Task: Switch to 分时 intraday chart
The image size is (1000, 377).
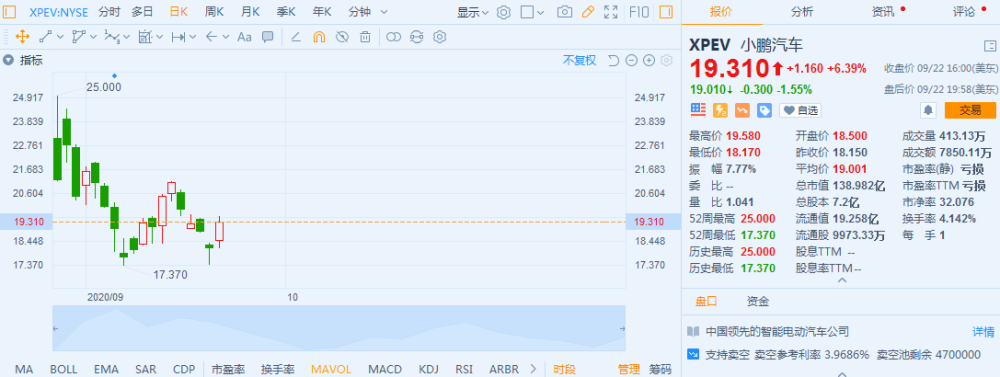Action: click(x=109, y=11)
